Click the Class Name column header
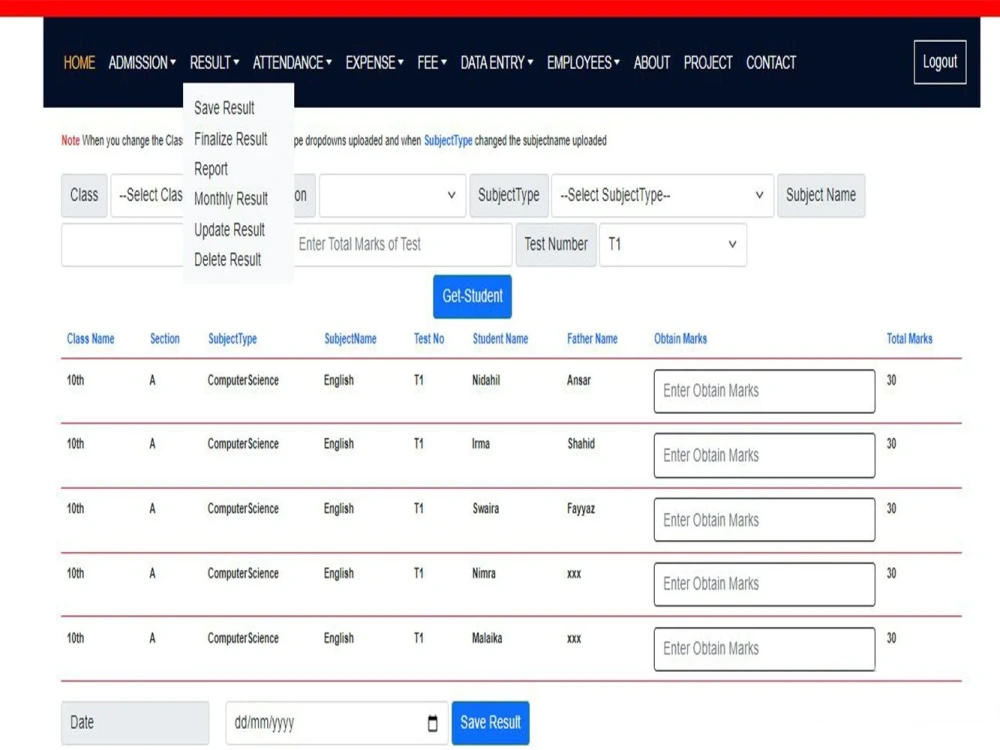1000x750 pixels. (91, 339)
